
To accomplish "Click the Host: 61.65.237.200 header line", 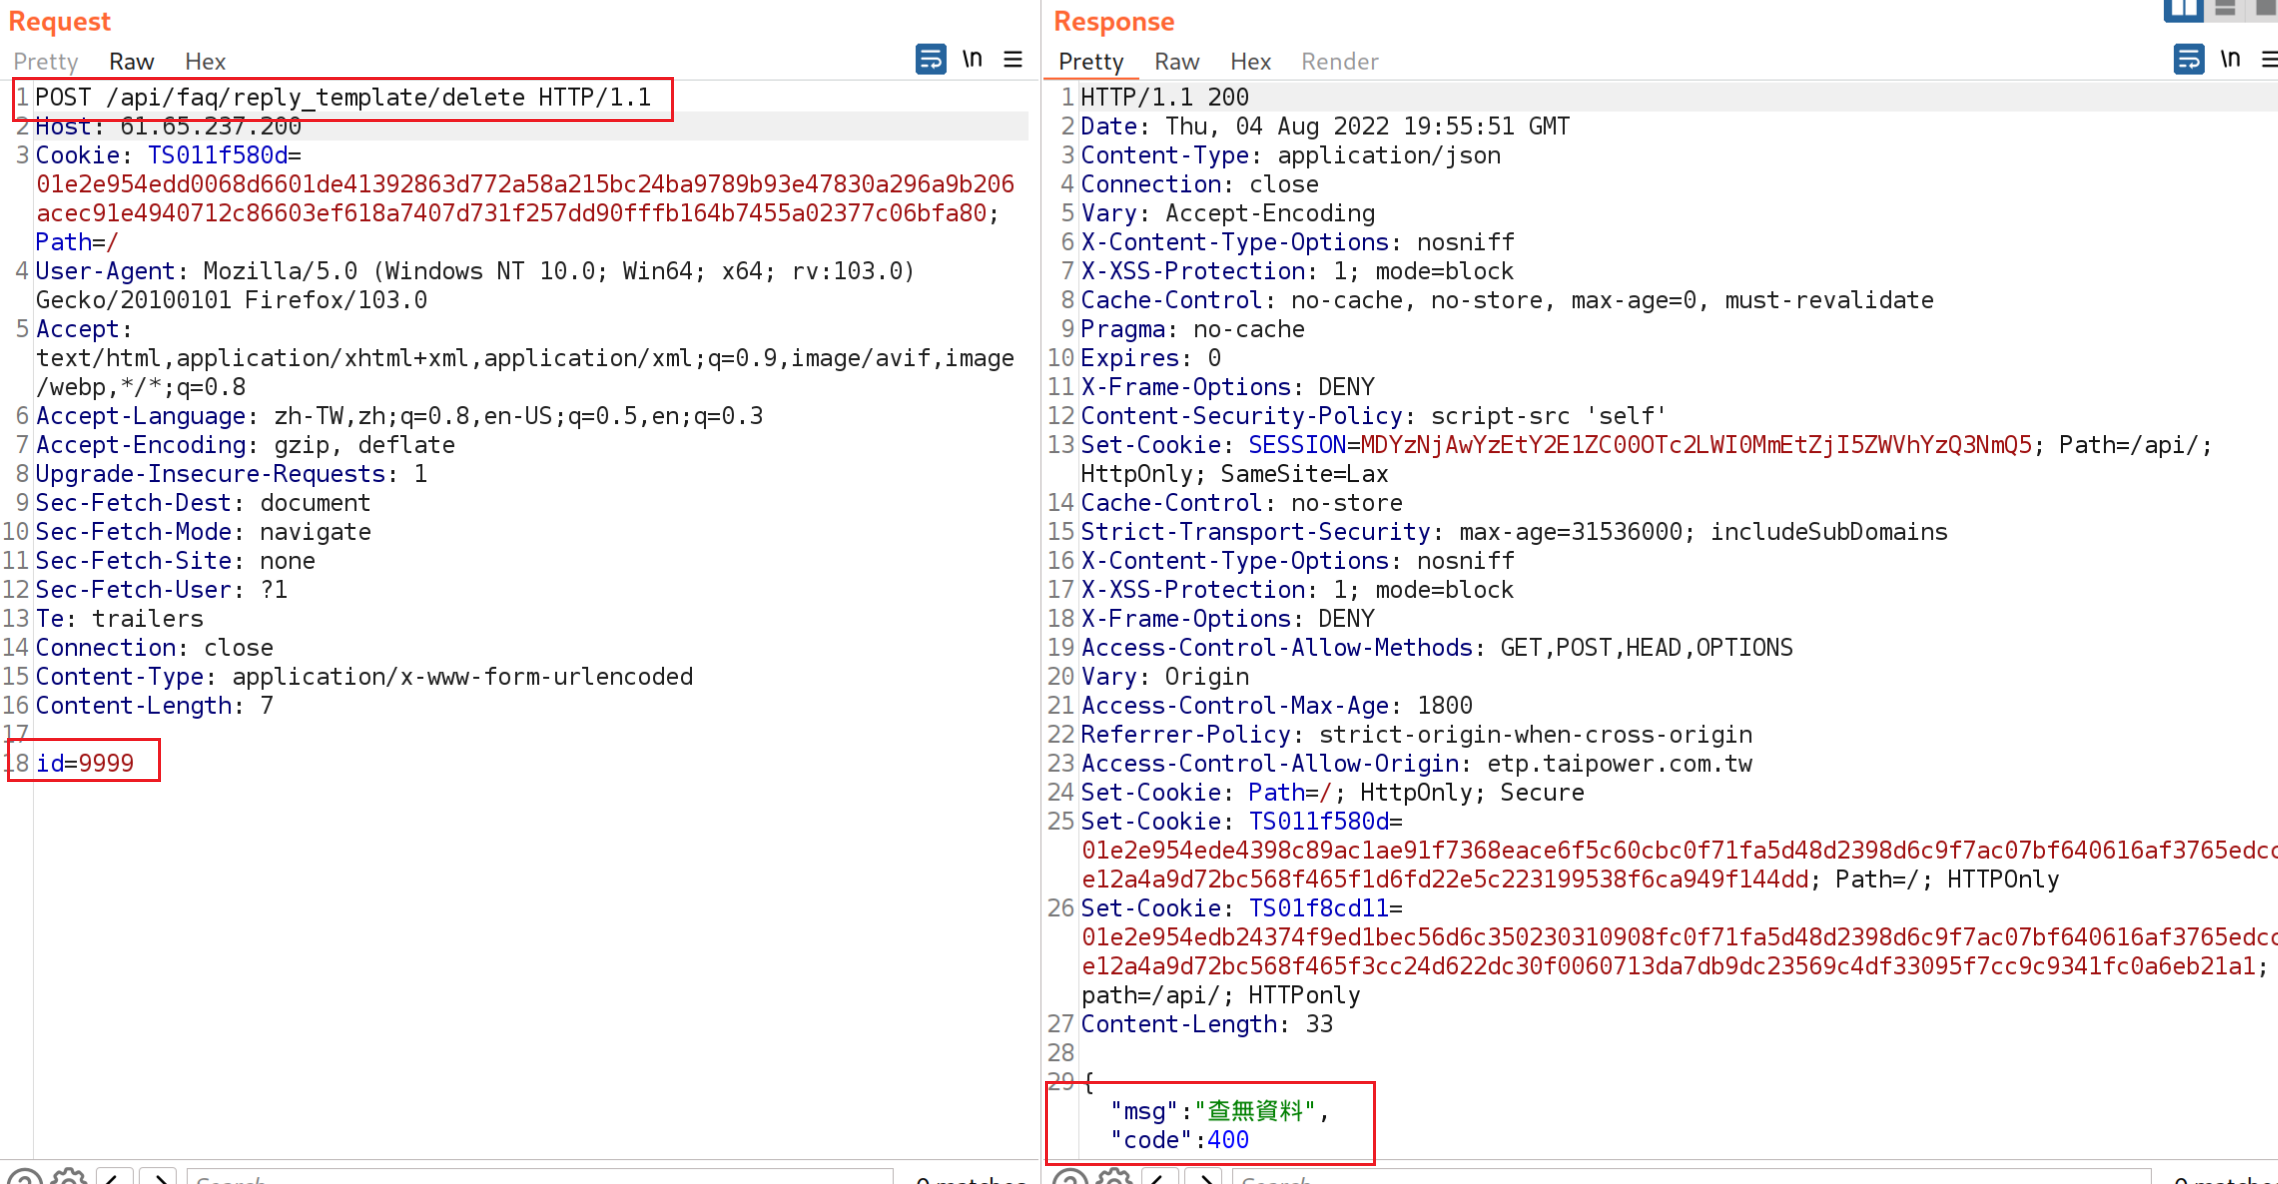I will 168,126.
